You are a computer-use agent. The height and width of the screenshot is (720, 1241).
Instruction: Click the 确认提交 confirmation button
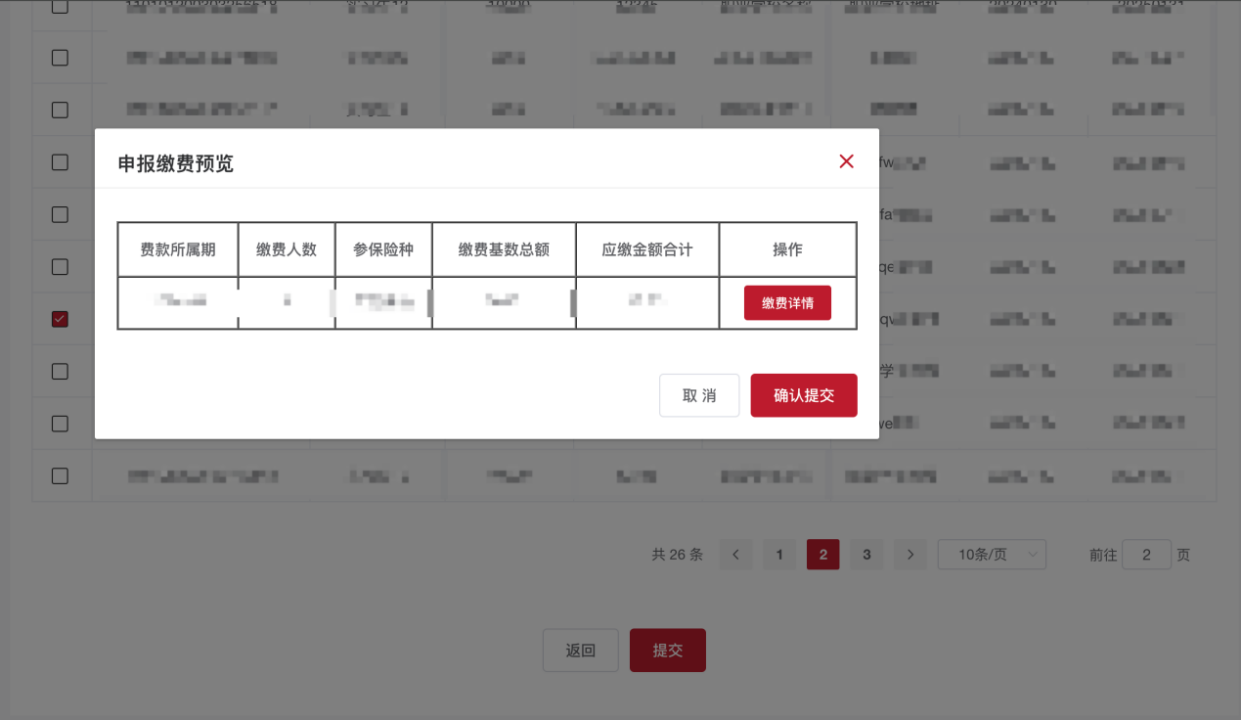coord(803,395)
